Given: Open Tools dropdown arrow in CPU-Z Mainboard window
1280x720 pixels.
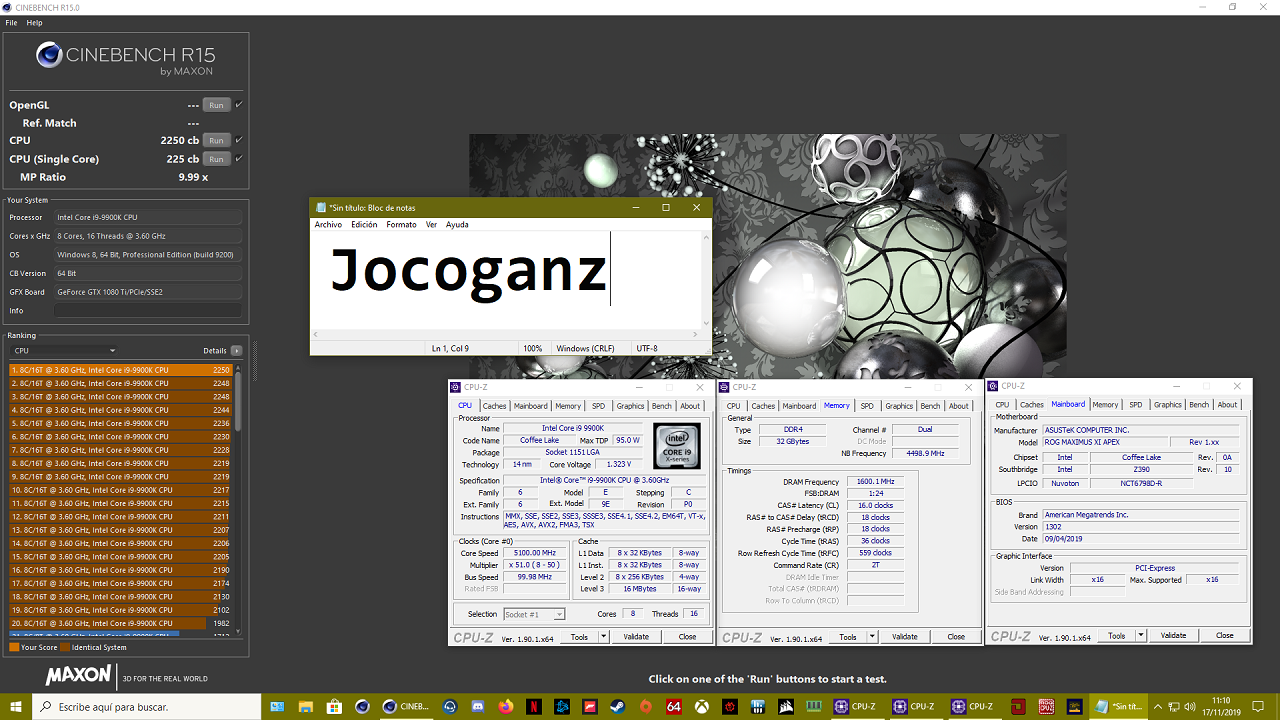Looking at the screenshot, I should [x=1141, y=636].
